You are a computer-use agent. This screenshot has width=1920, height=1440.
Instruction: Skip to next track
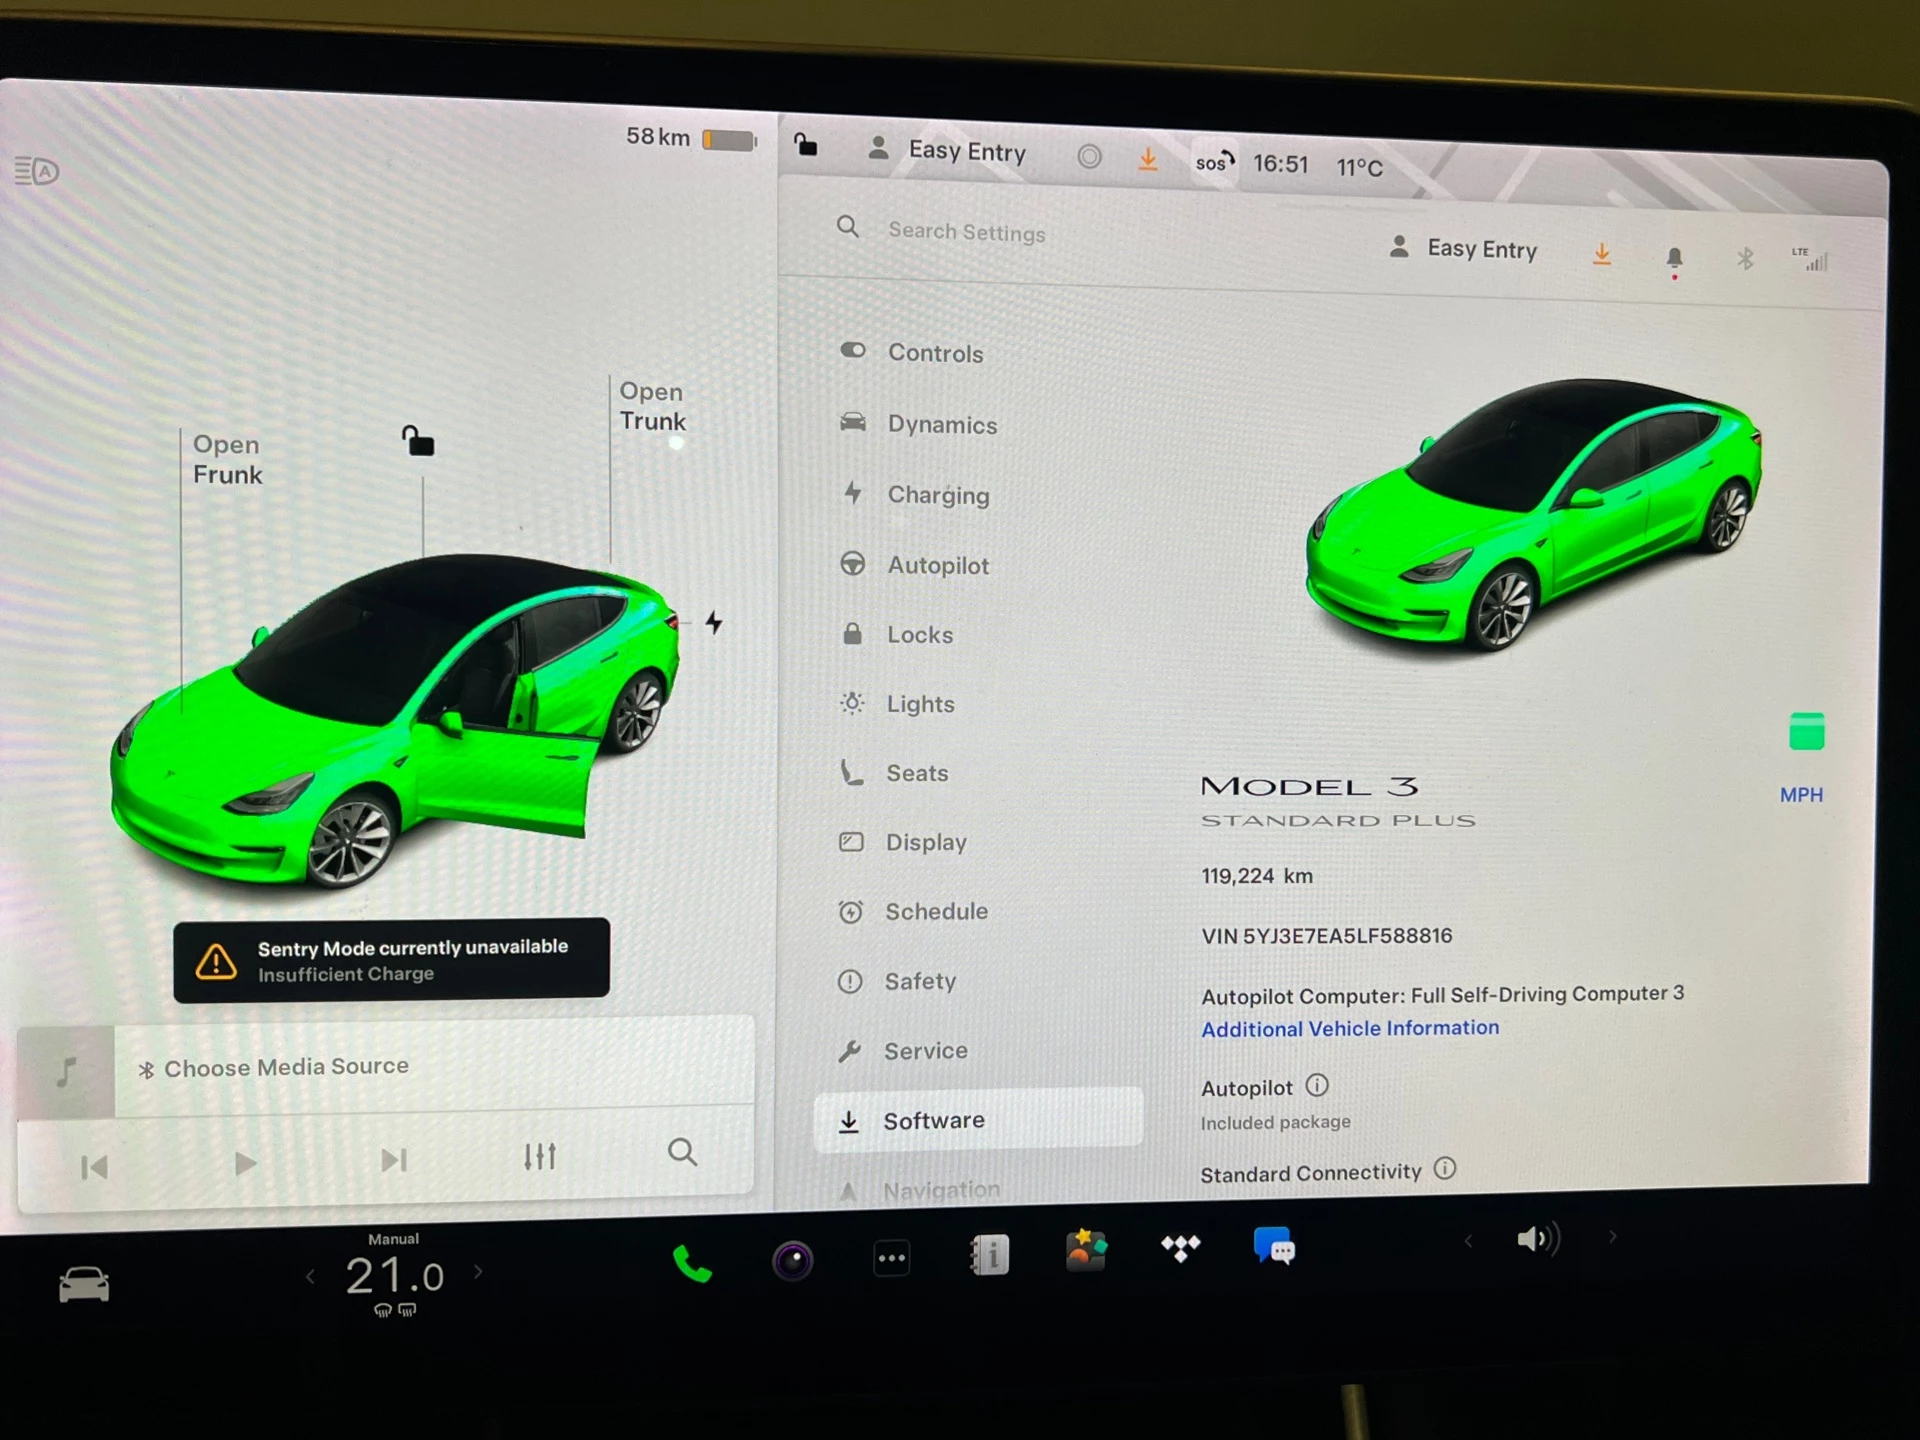pos(394,1160)
